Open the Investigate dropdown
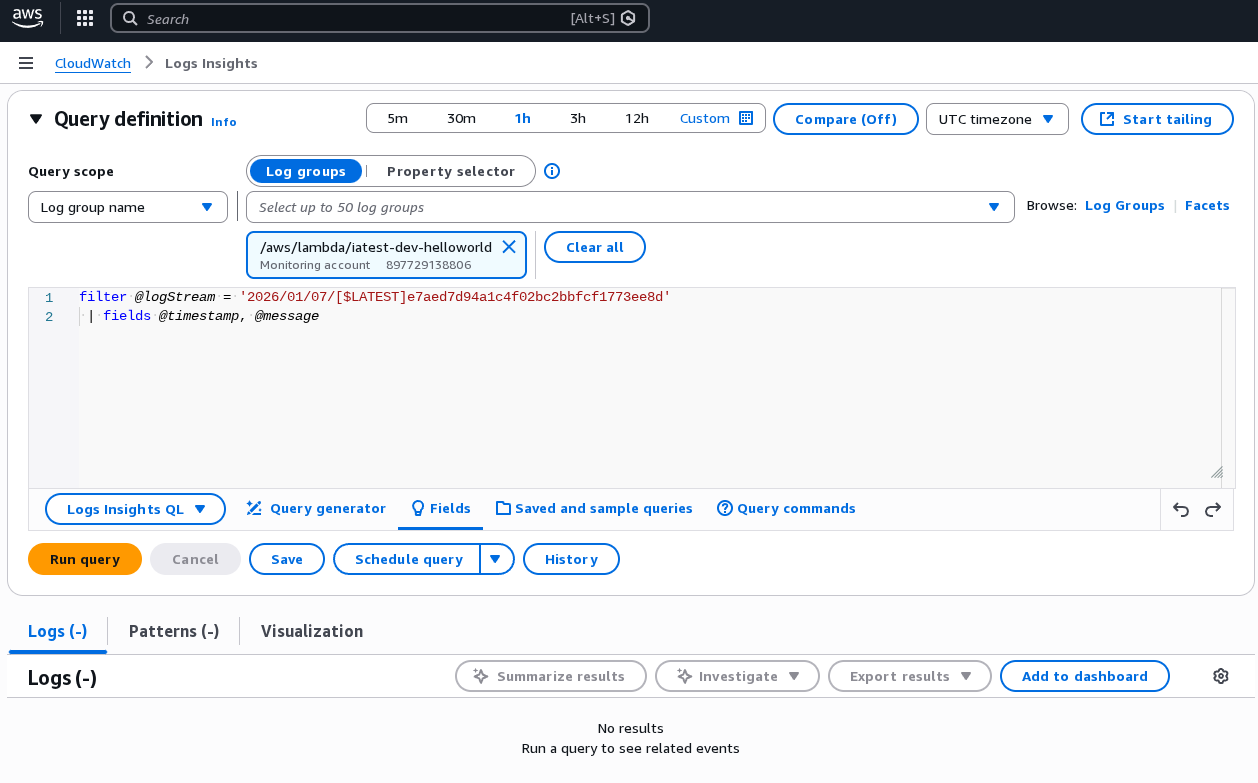This screenshot has width=1258, height=783. click(737, 676)
